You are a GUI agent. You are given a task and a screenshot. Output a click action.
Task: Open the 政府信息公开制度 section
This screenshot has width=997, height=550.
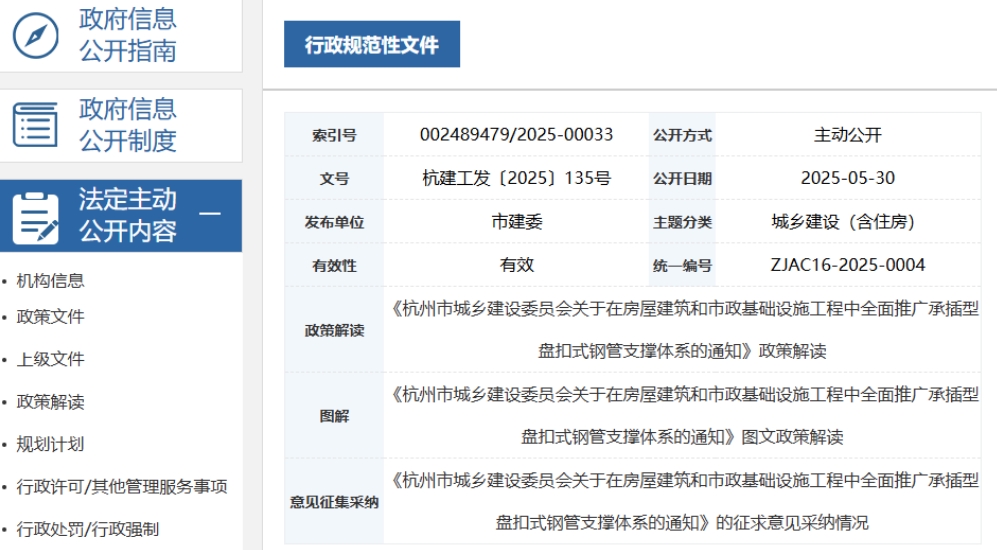point(127,125)
